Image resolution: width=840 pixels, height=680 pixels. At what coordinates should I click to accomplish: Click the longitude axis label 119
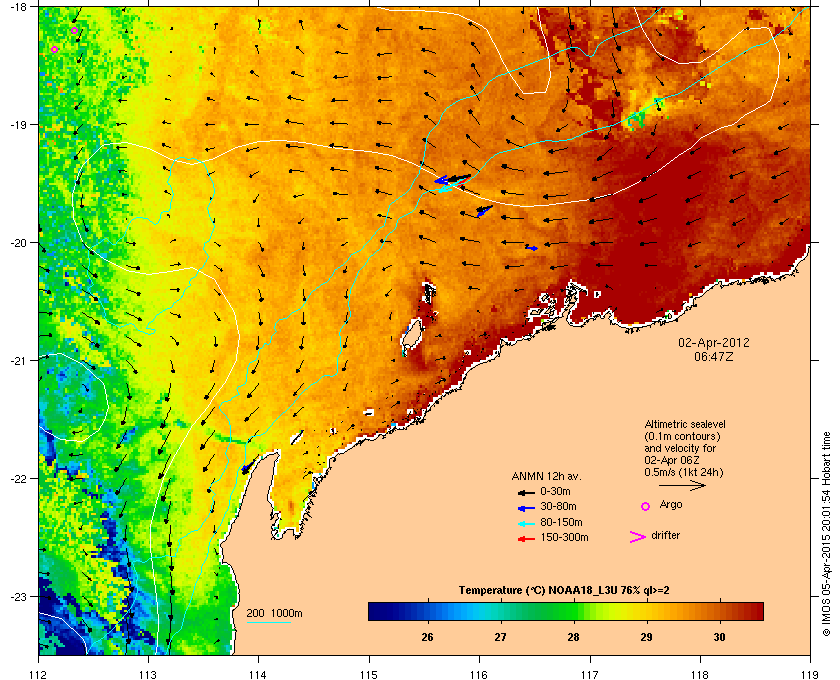coord(810,674)
